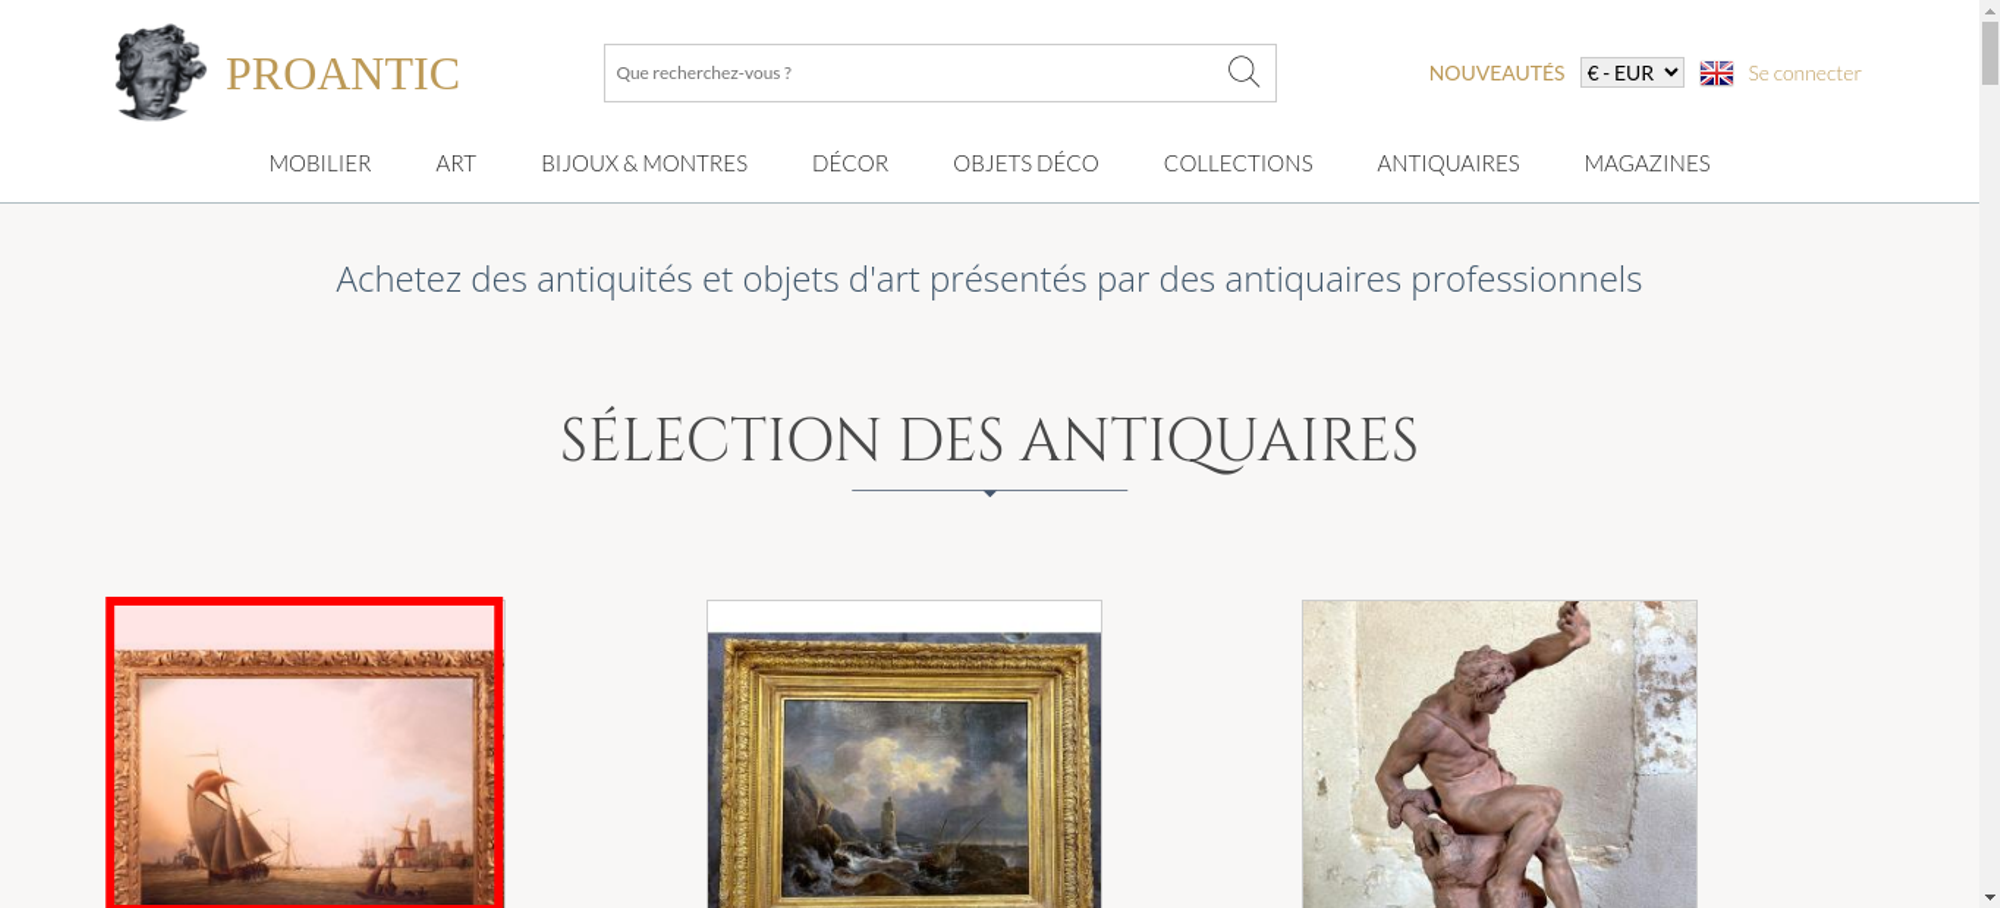
Task: Go to the Antiquaires section
Action: pos(1448,163)
